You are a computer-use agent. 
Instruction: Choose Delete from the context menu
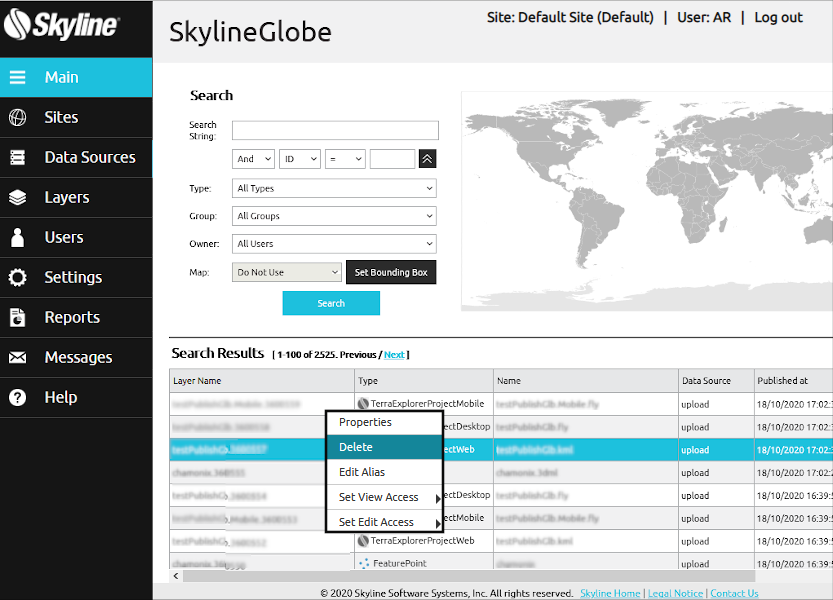(384, 447)
